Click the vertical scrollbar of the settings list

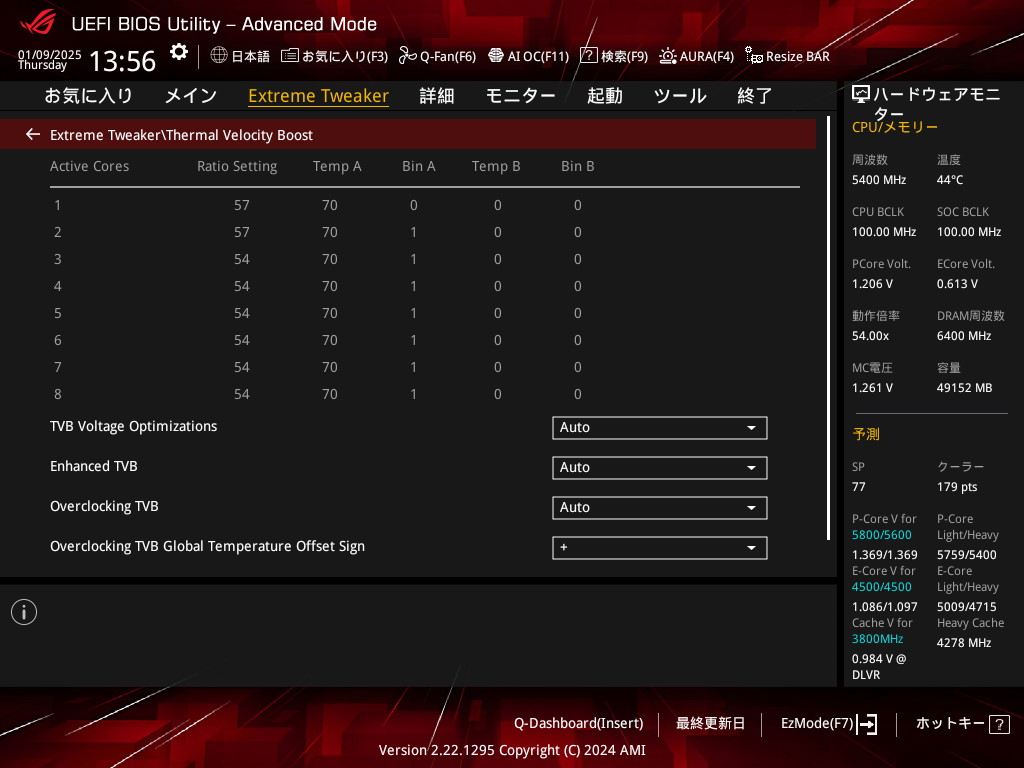pyautogui.click(x=828, y=330)
